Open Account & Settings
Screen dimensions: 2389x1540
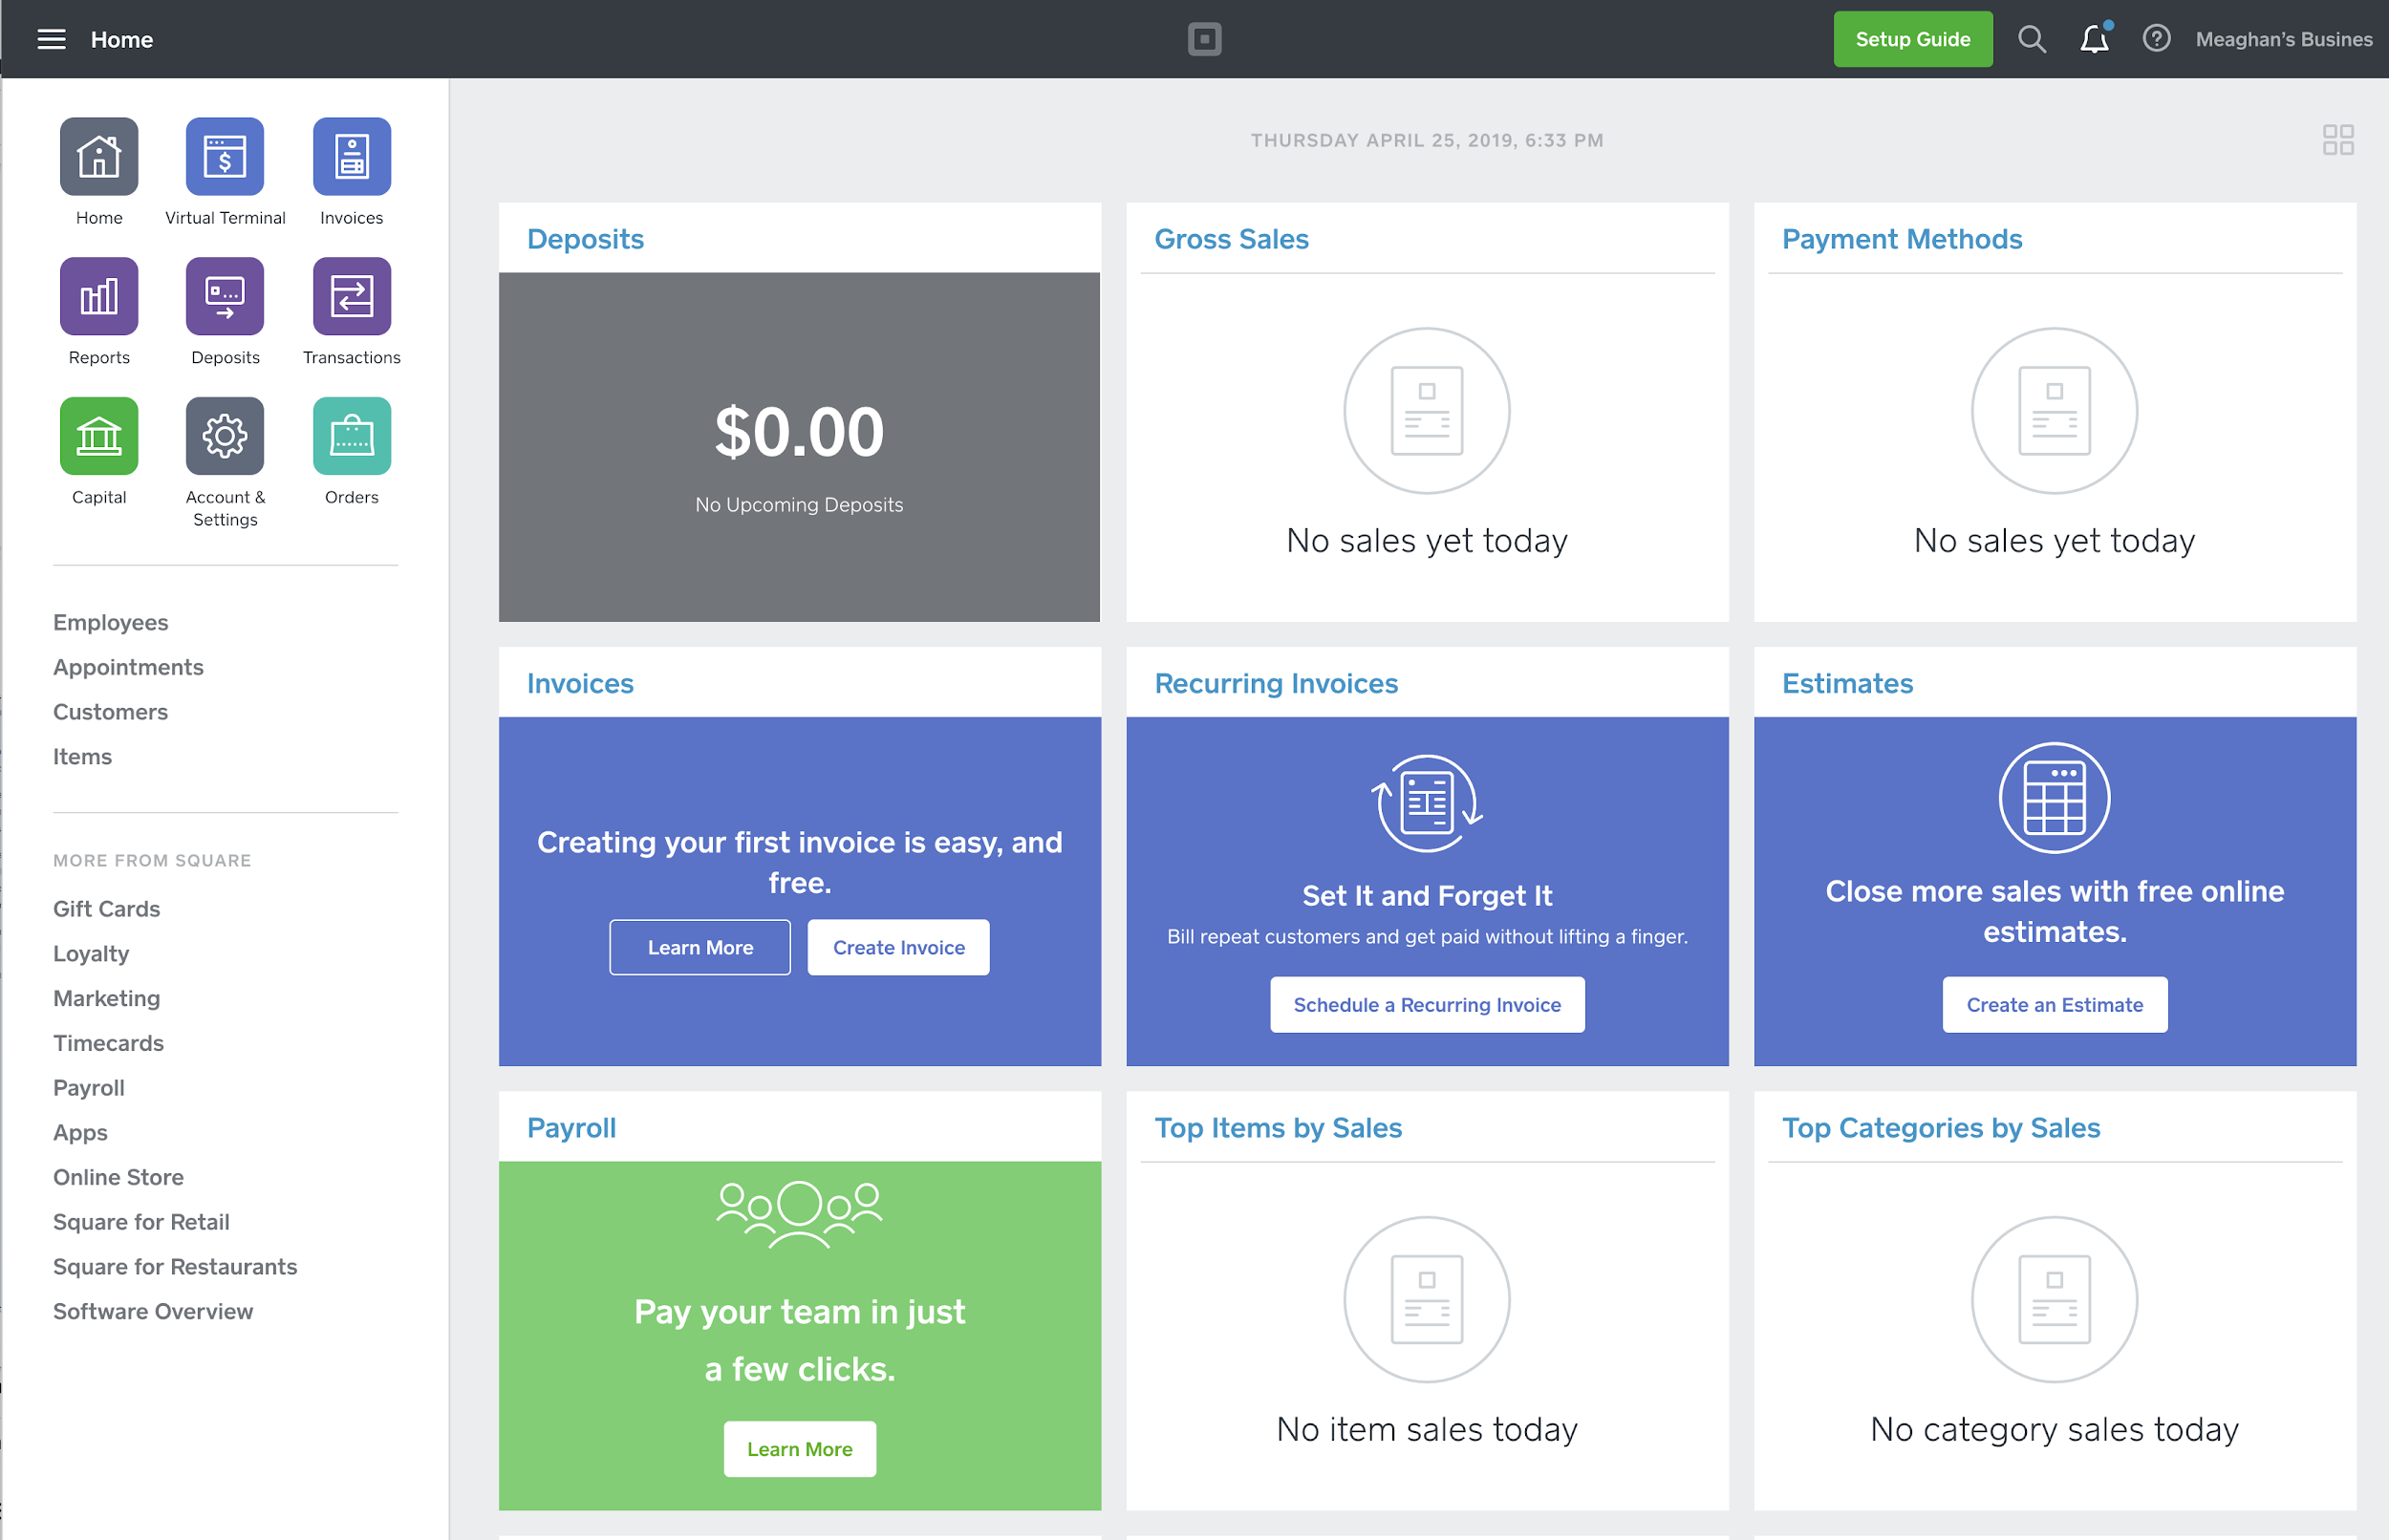coord(224,436)
